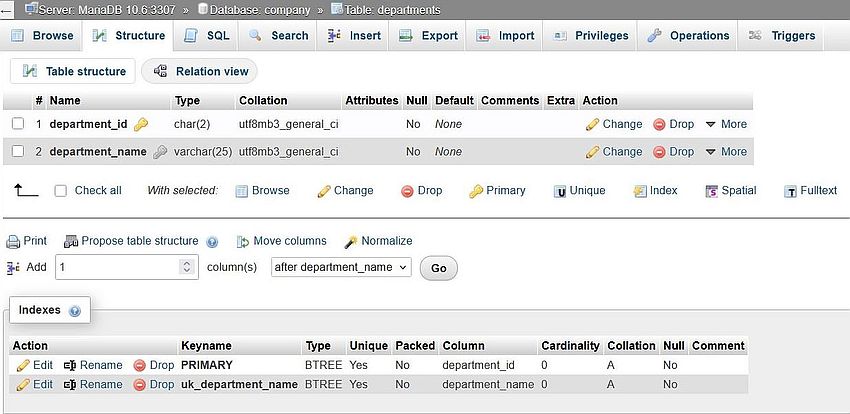Click Unique icon in With selected
850x414 pixels.
pos(560,191)
